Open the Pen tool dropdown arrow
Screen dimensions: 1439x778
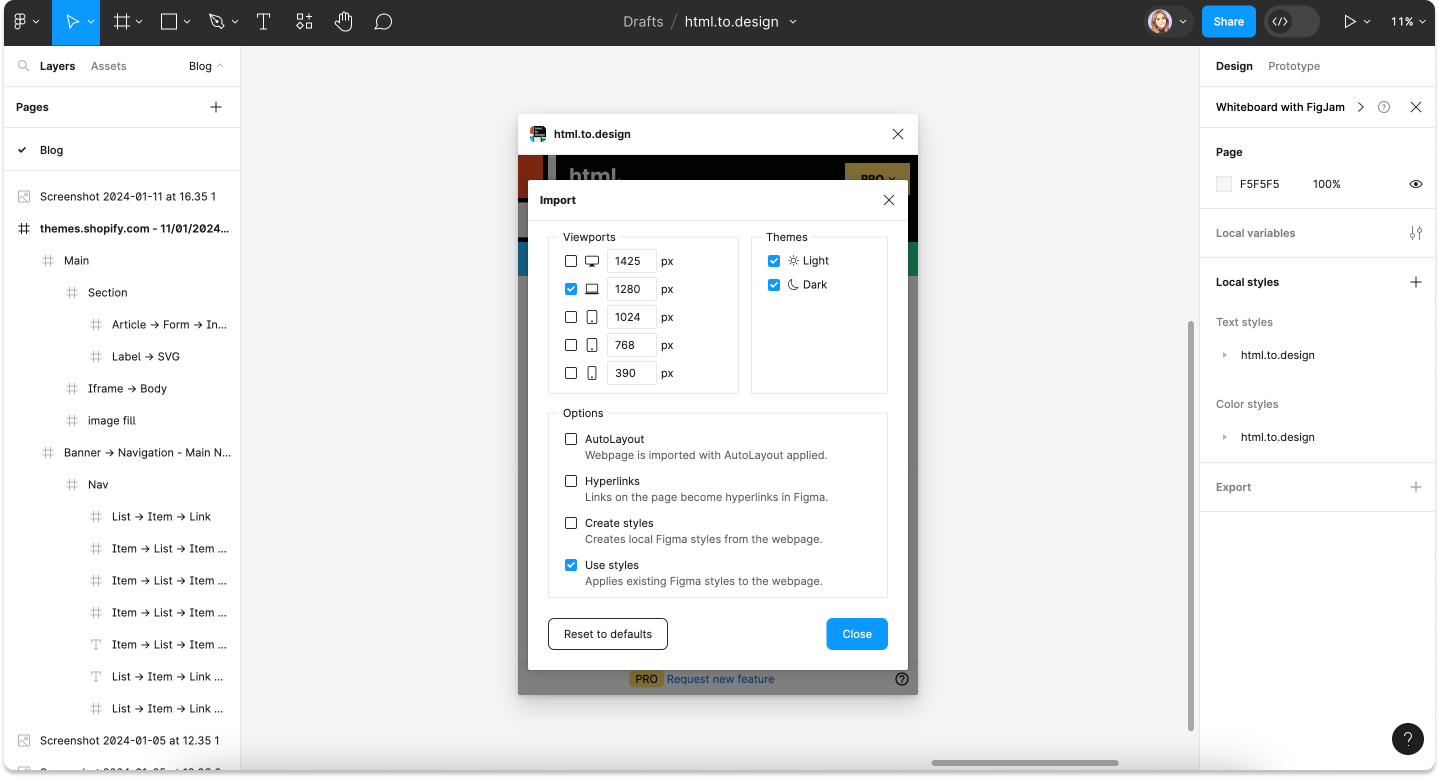click(235, 22)
